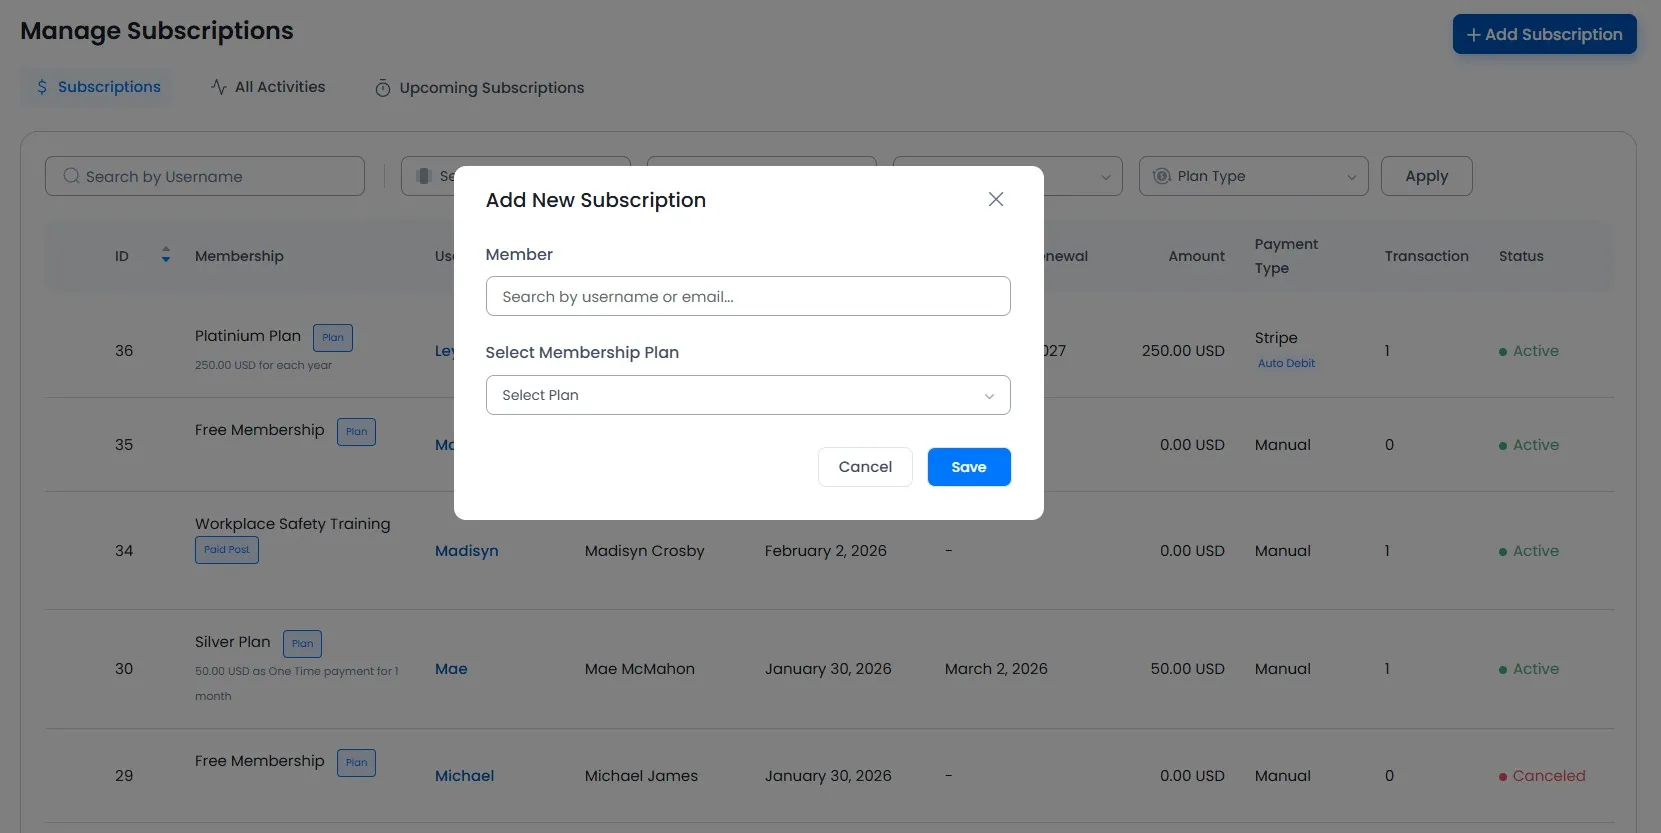Click the Stripe payment type cell
The width and height of the screenshot is (1661, 833).
click(x=1276, y=338)
